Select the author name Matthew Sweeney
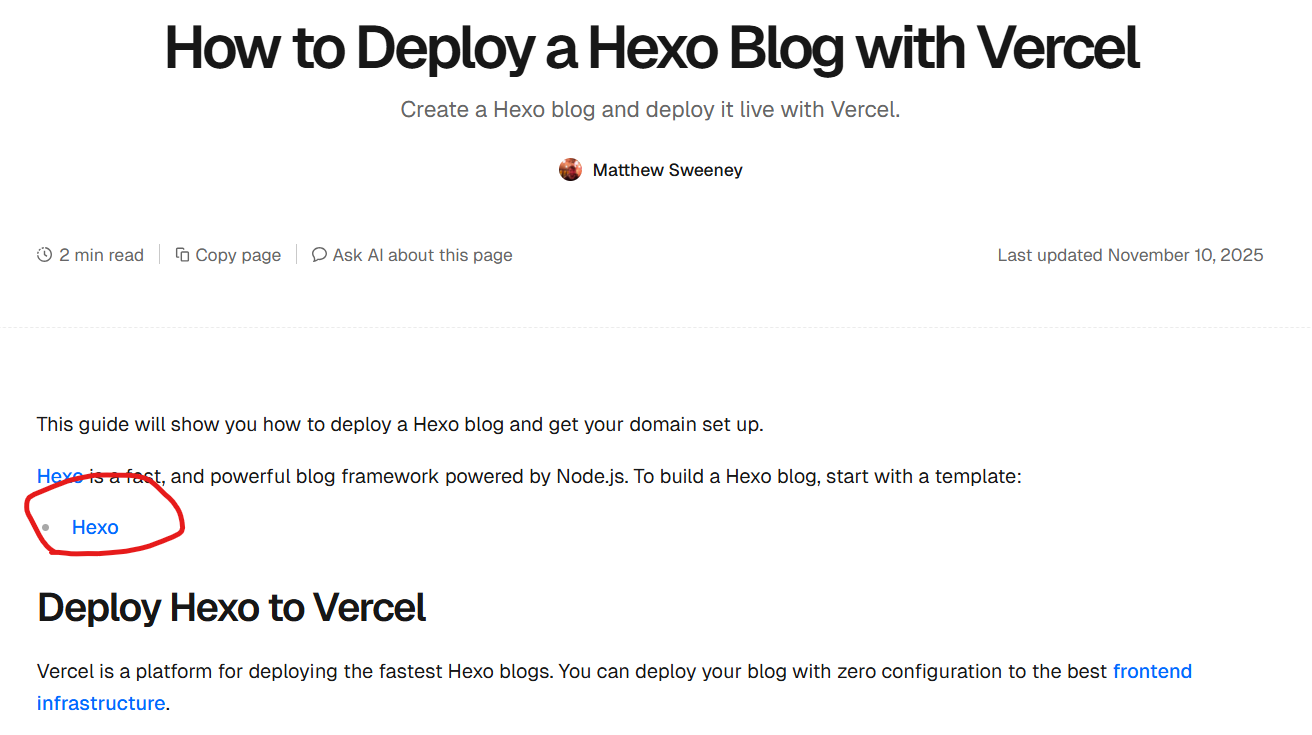This screenshot has width=1312, height=735. pos(667,170)
